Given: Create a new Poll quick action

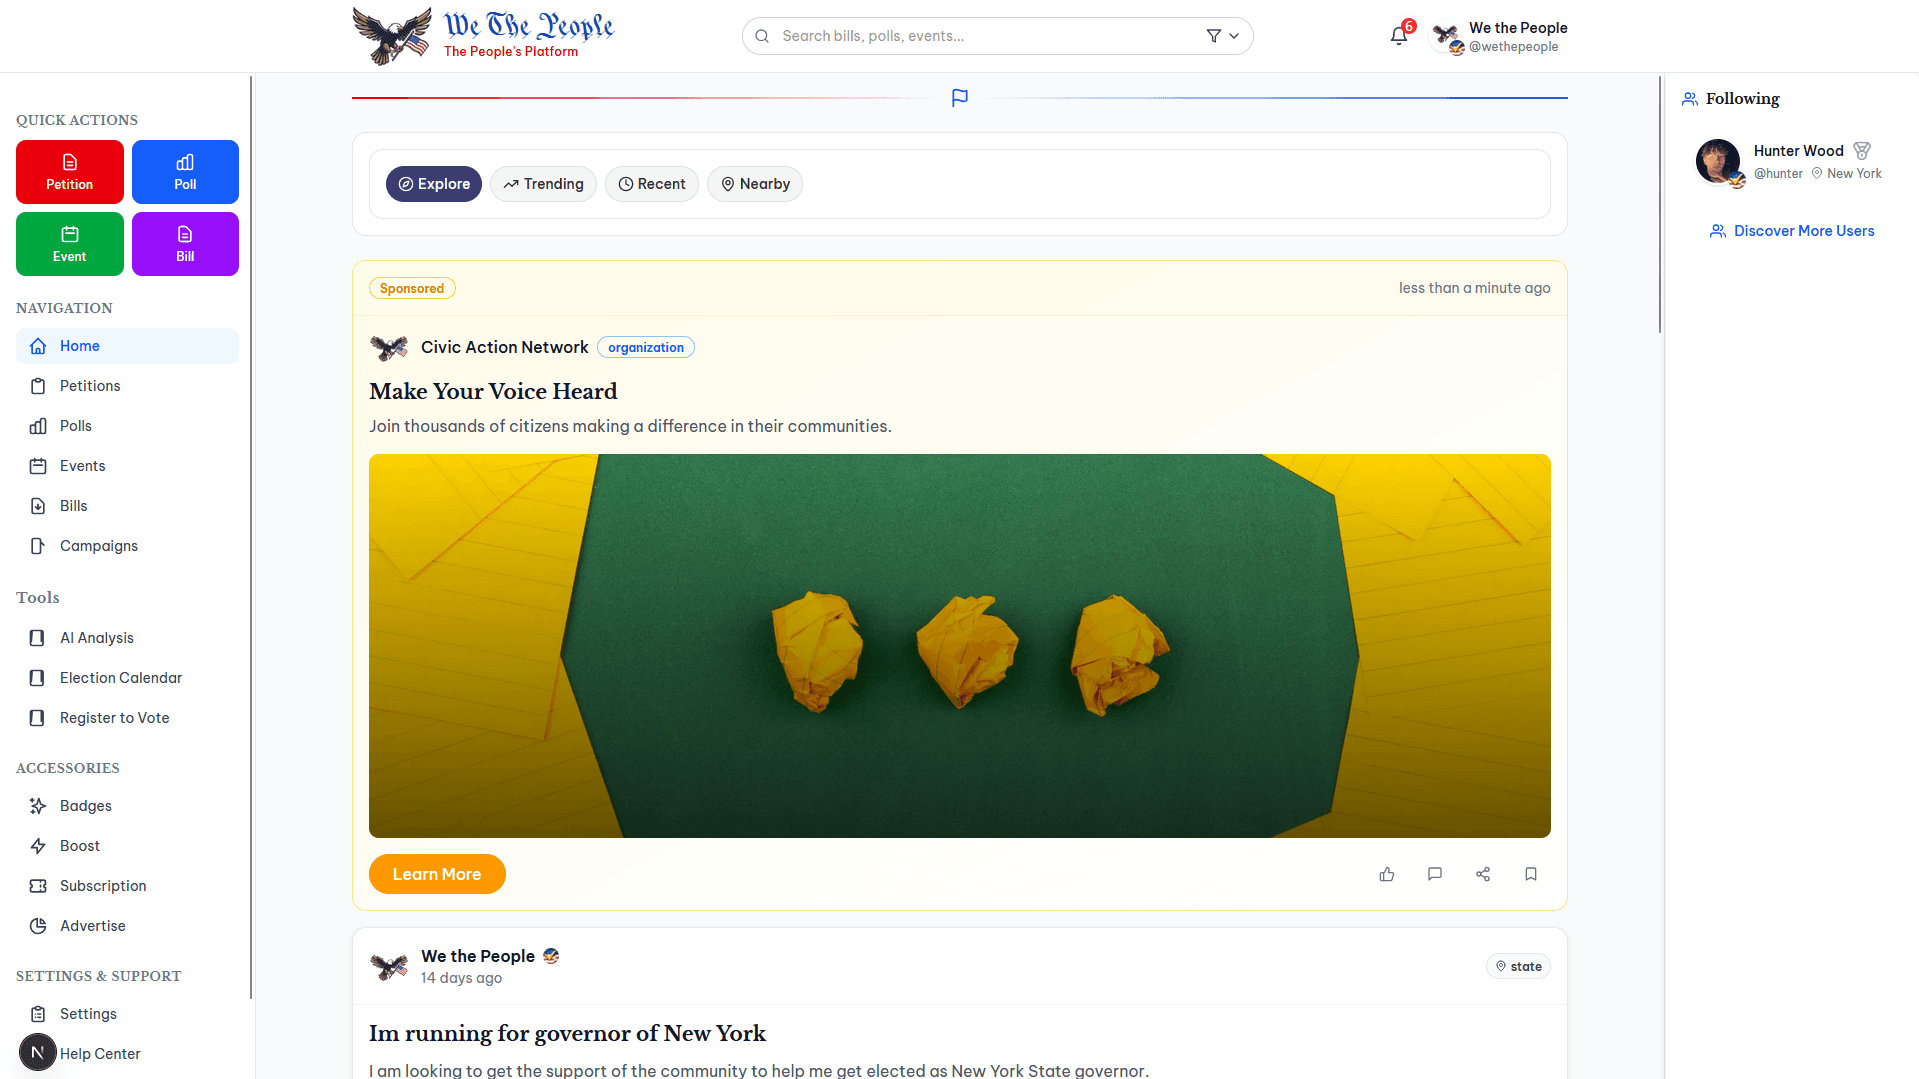Looking at the screenshot, I should 185,172.
